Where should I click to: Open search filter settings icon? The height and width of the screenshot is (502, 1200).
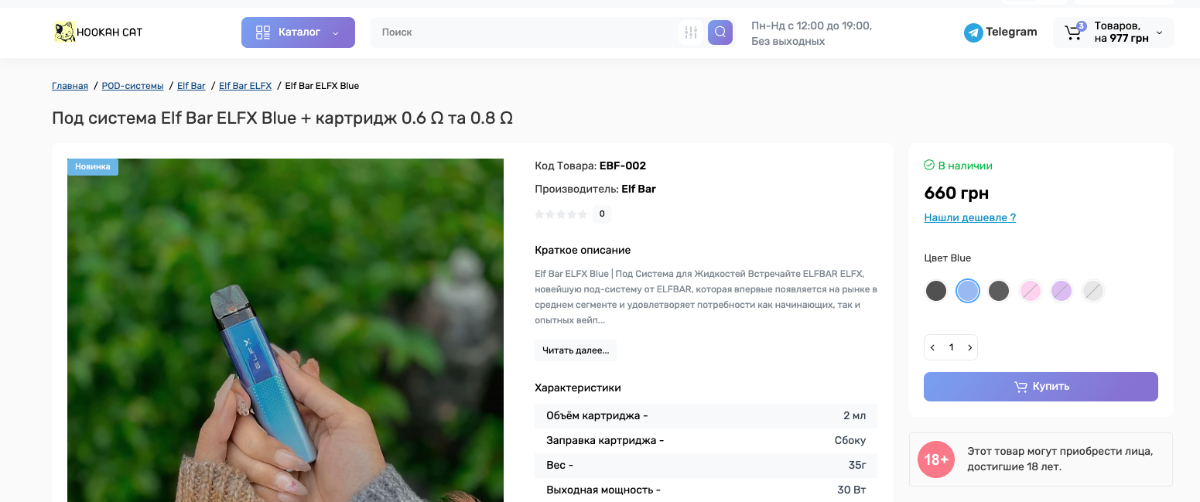tap(691, 33)
